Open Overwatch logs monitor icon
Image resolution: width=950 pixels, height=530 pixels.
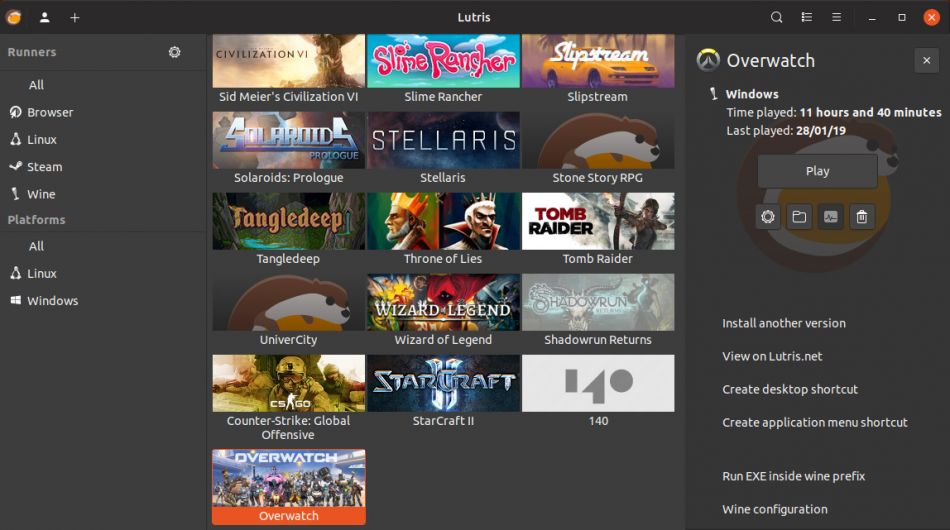[x=831, y=217]
